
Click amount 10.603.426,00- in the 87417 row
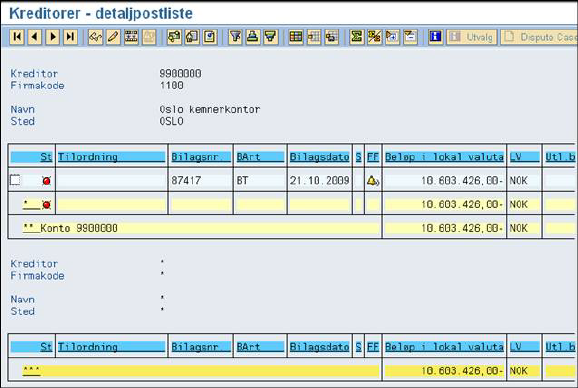pyautogui.click(x=462, y=181)
